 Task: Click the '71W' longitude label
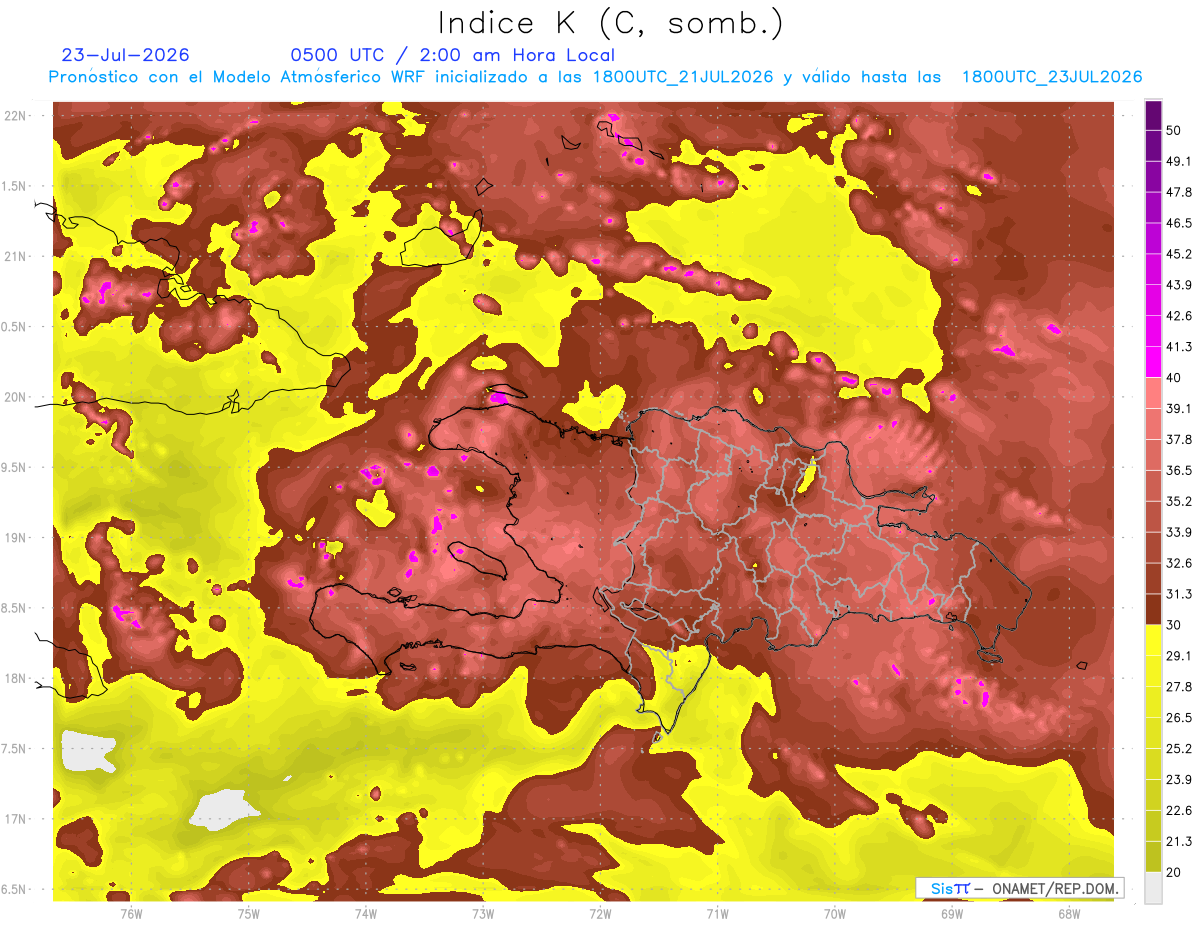click(717, 913)
